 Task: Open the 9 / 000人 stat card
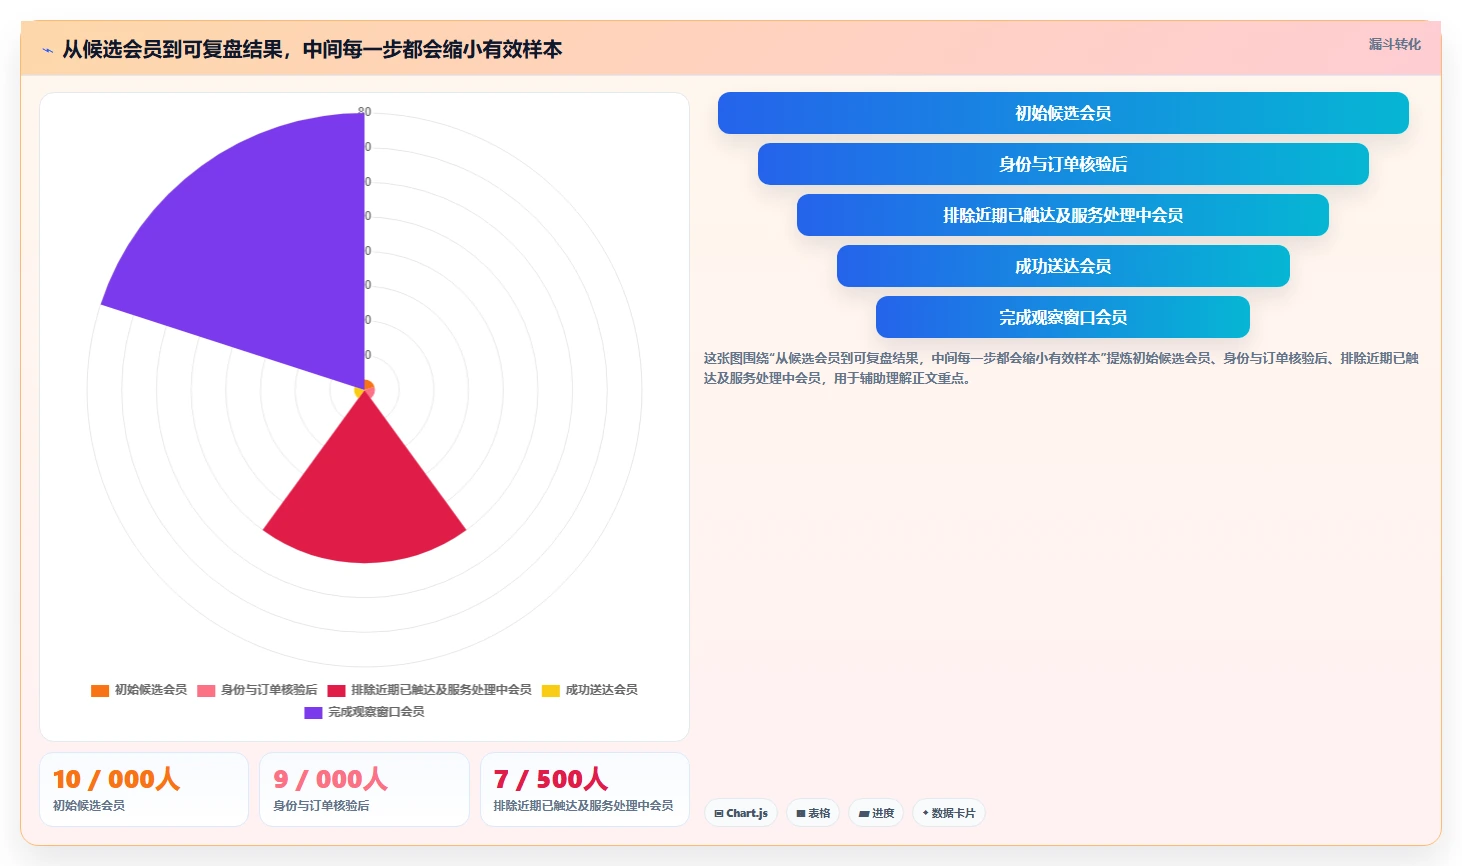(364, 790)
